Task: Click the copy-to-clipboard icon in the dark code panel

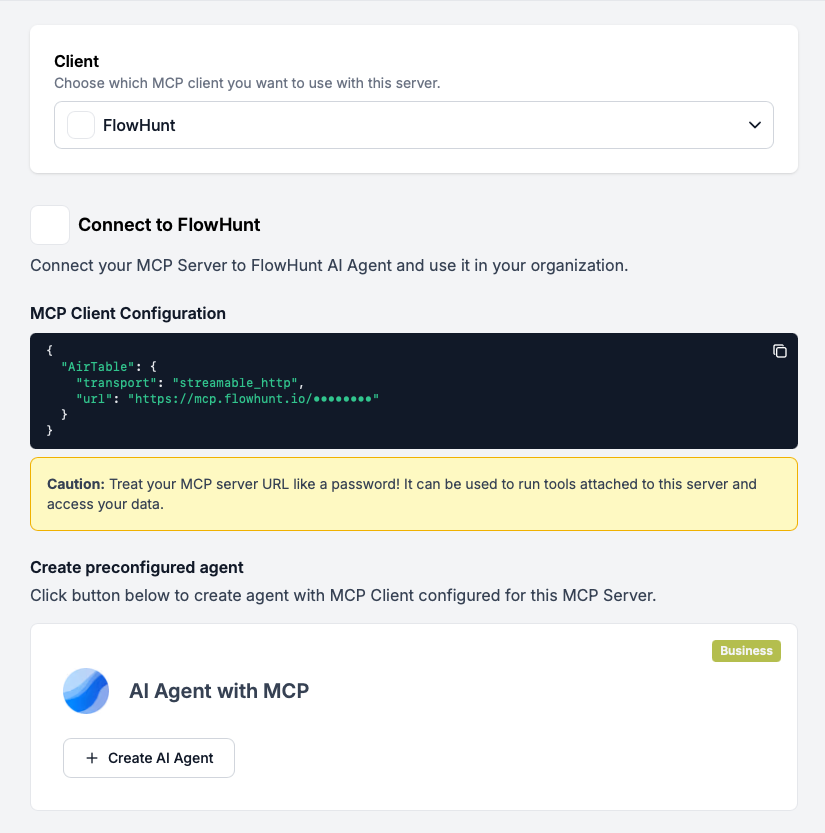Action: coord(780,352)
